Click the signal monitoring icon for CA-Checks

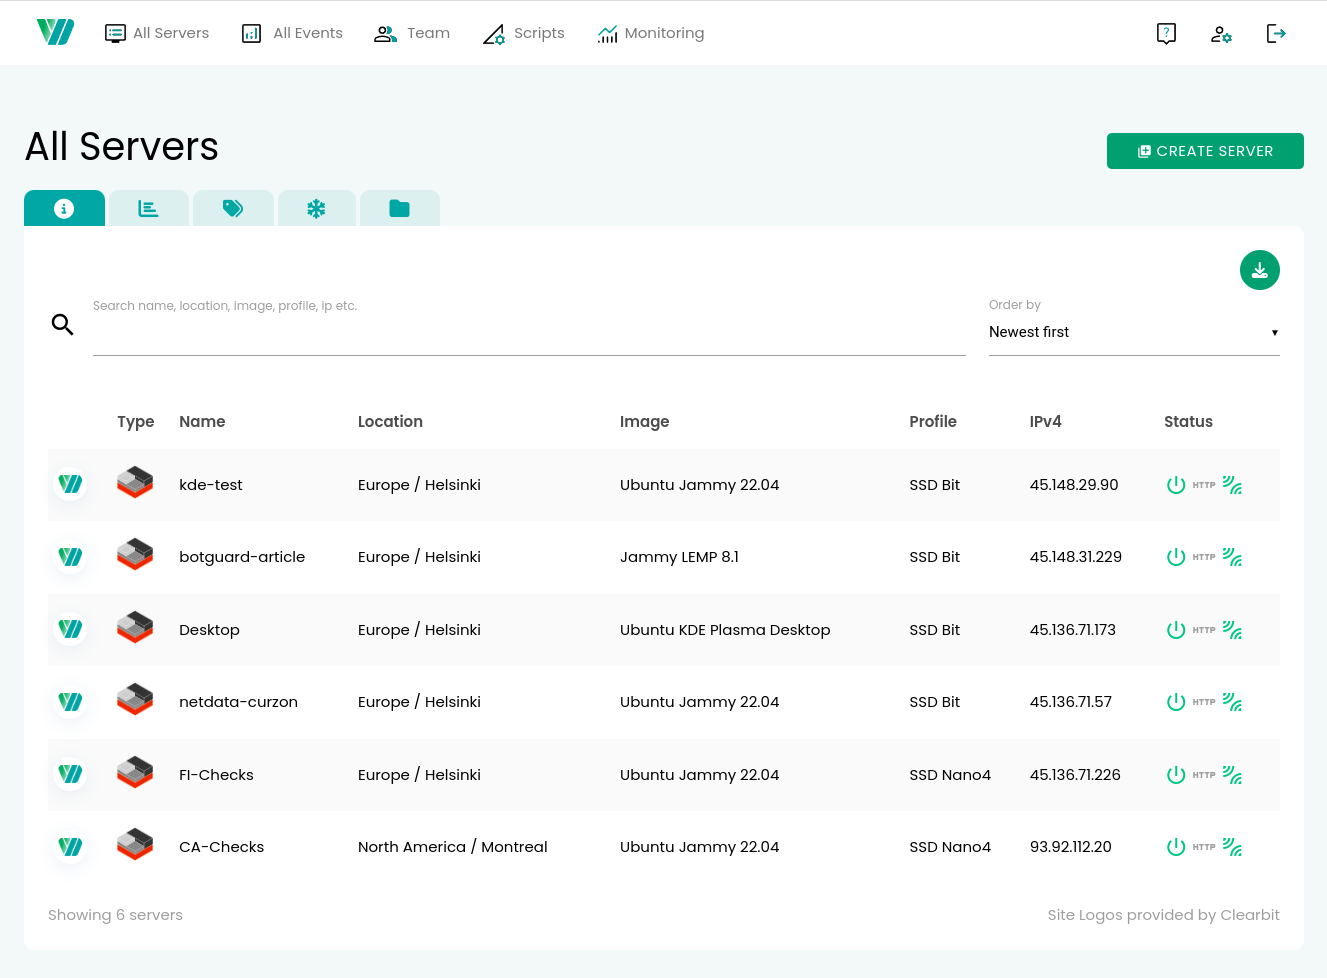click(x=1232, y=847)
